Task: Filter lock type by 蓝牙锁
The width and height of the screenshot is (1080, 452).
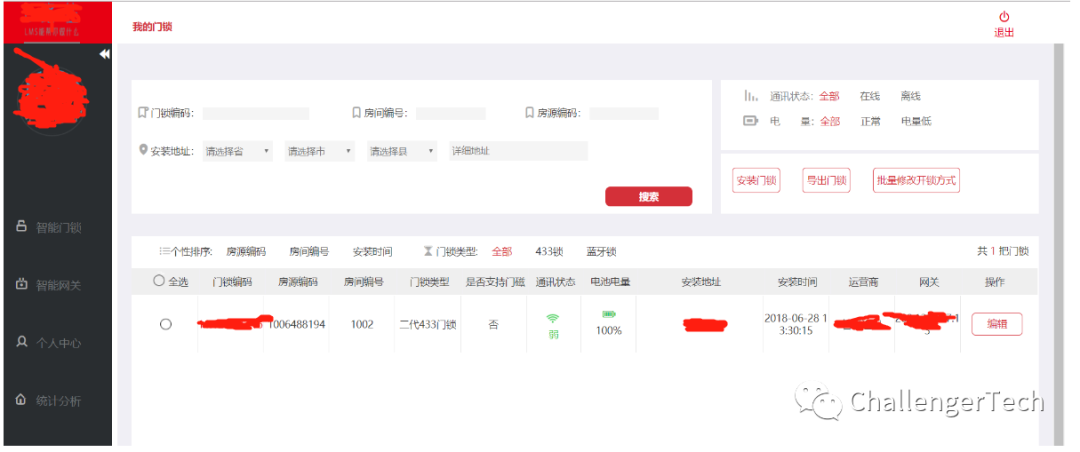Action: coord(601,251)
